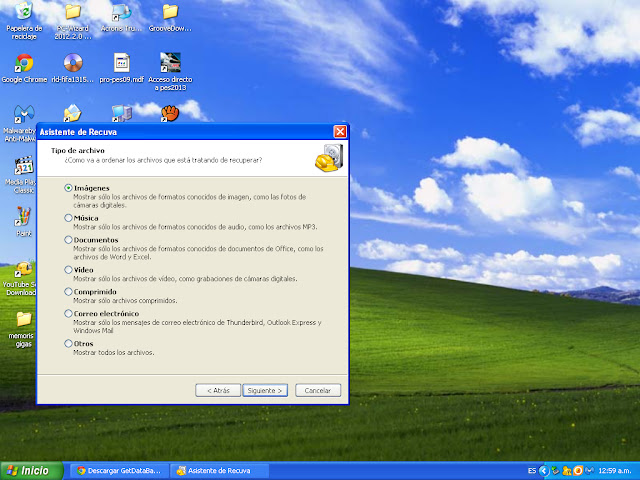Select the Imágenes radio button
Viewport: 640px width, 480px height.
pyautogui.click(x=68, y=188)
